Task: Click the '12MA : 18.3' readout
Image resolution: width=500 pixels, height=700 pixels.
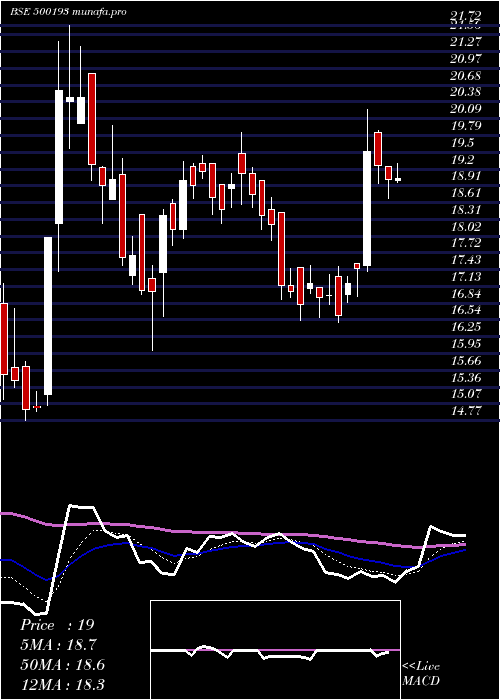Action: (62, 684)
